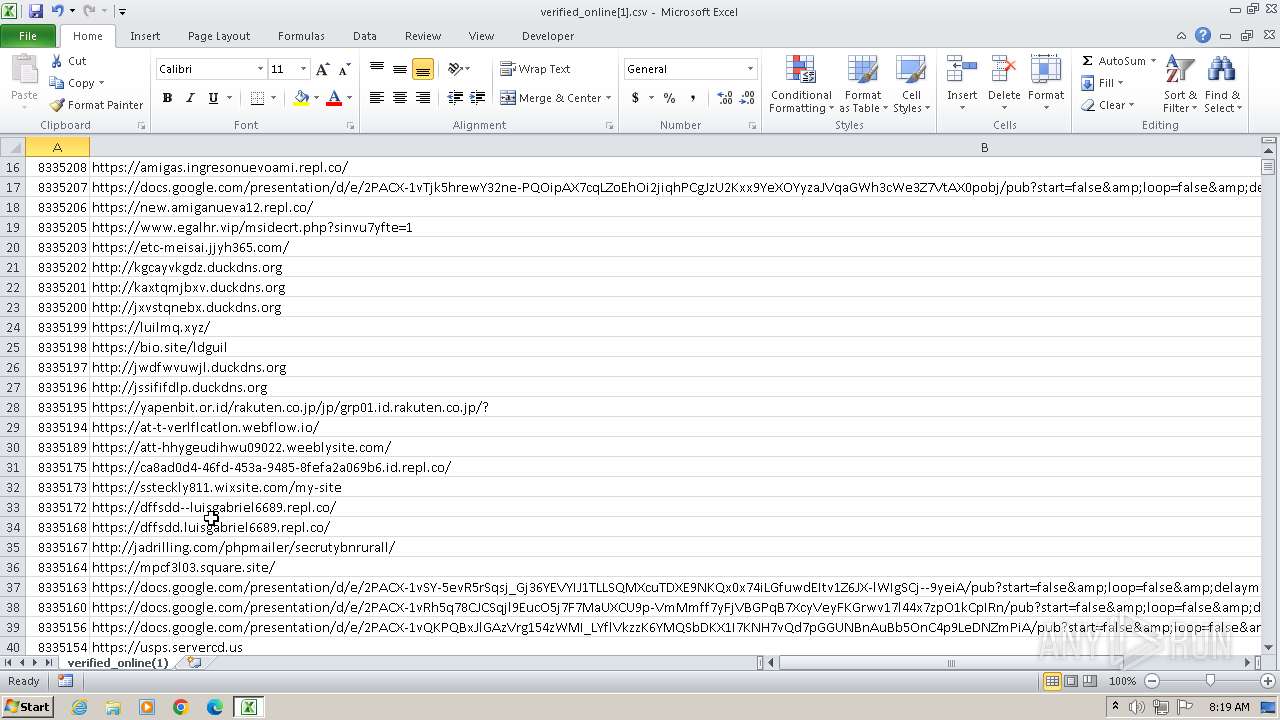Apply Comma Style
Viewport: 1280px width, 720px height.
pos(692,98)
